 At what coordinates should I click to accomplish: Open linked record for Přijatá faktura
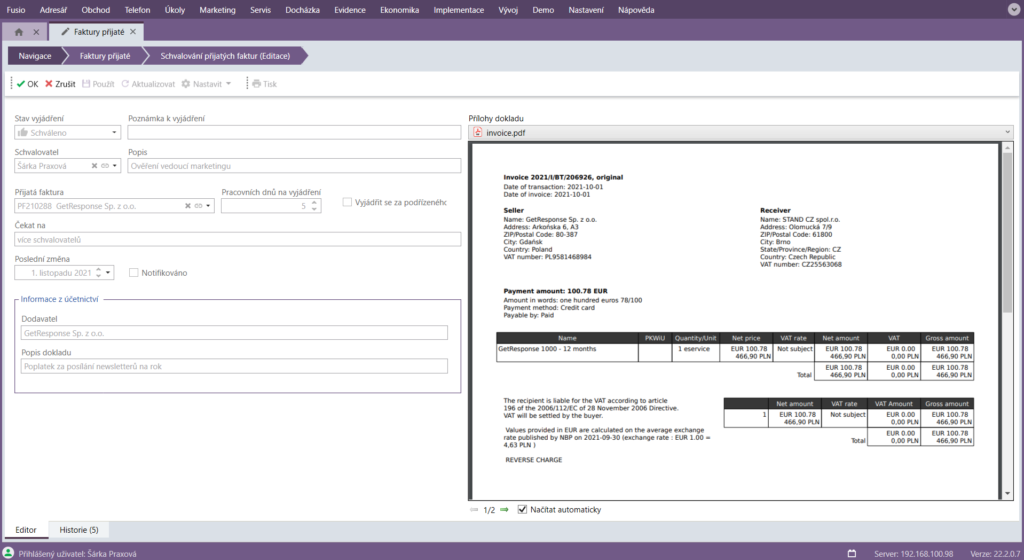[198, 206]
